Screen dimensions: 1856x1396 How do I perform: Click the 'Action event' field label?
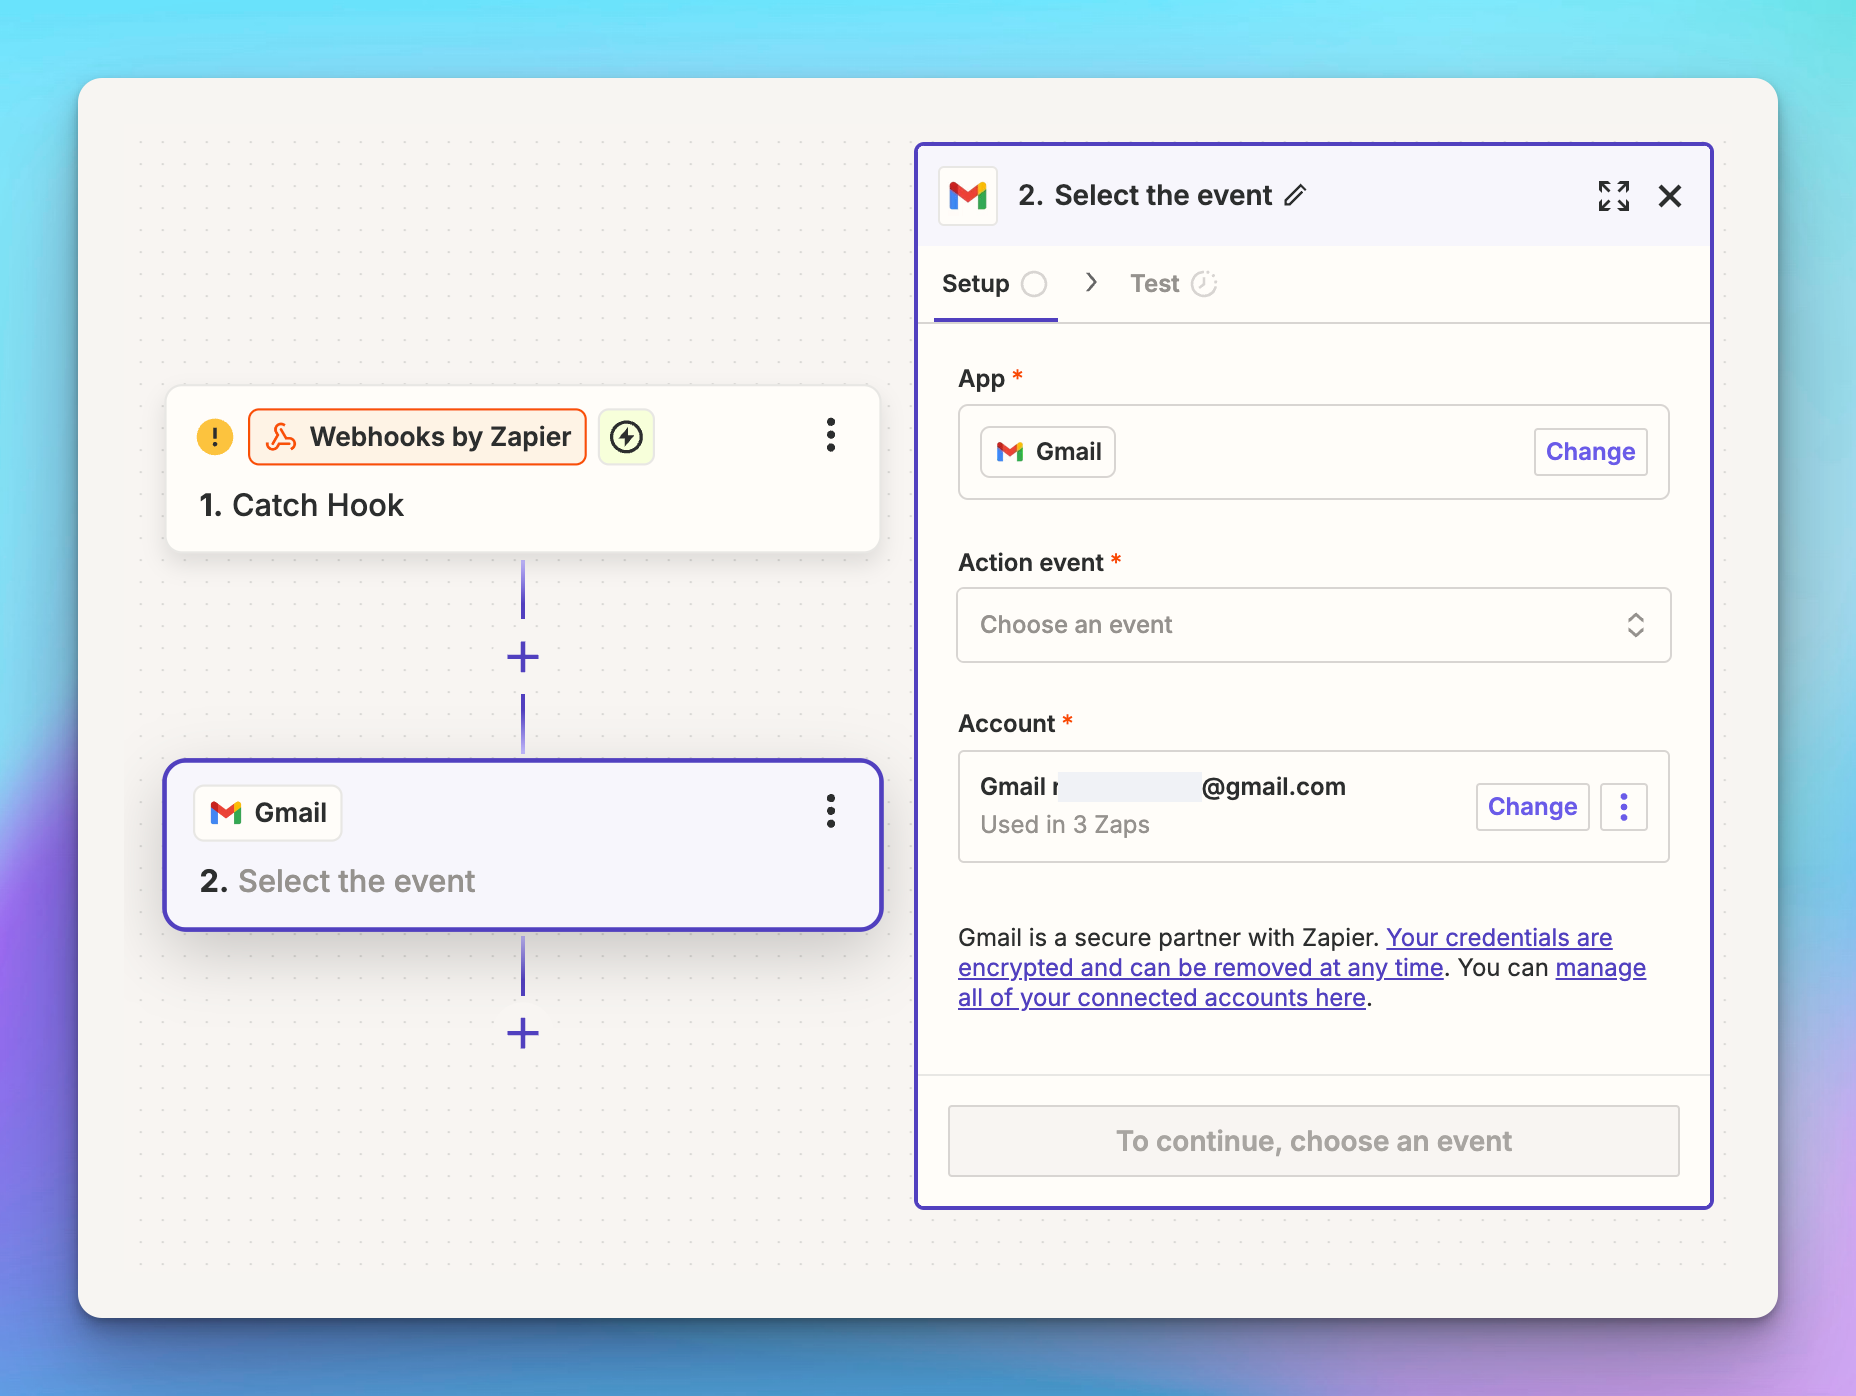pos(1031,563)
